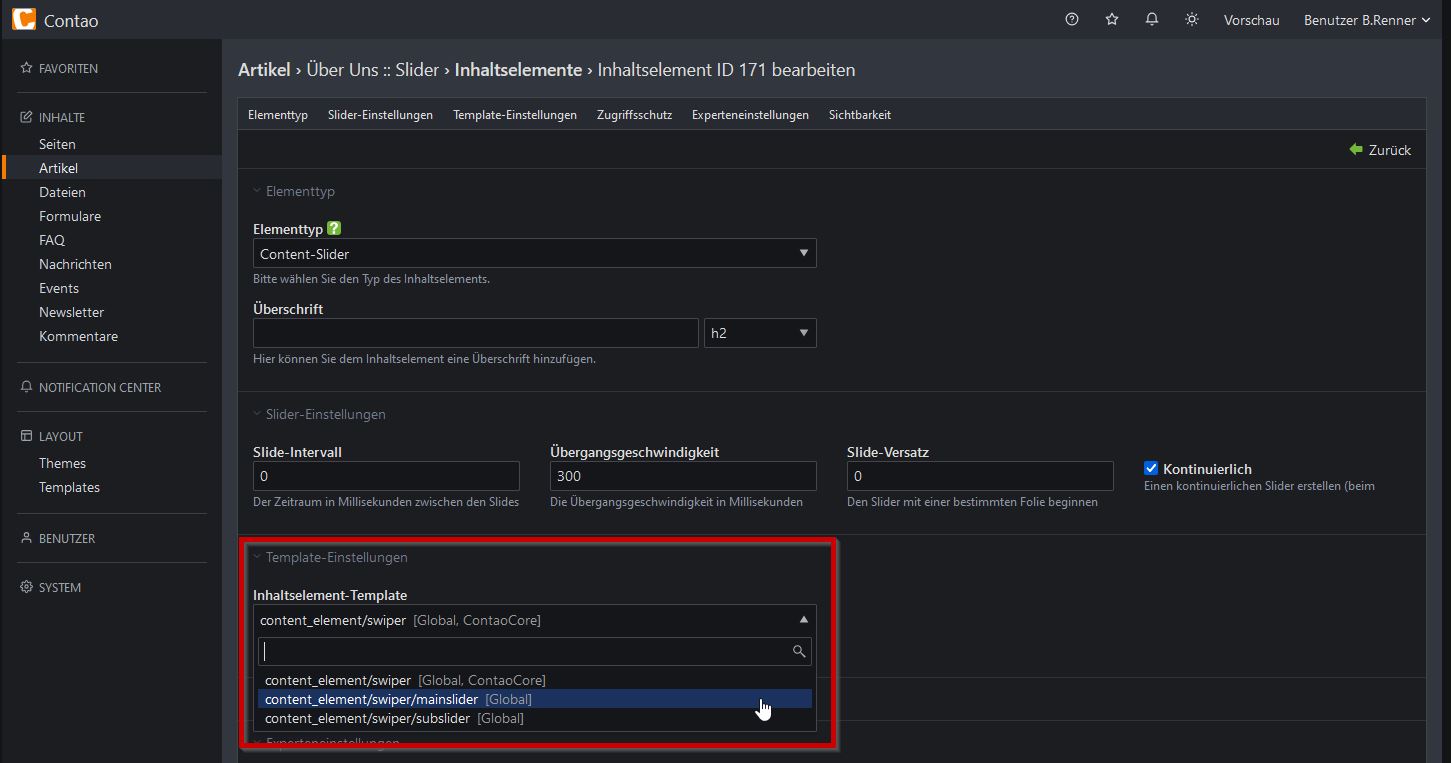1451x763 pixels.
Task: Open Artikel in the sidebar
Action: click(x=58, y=168)
